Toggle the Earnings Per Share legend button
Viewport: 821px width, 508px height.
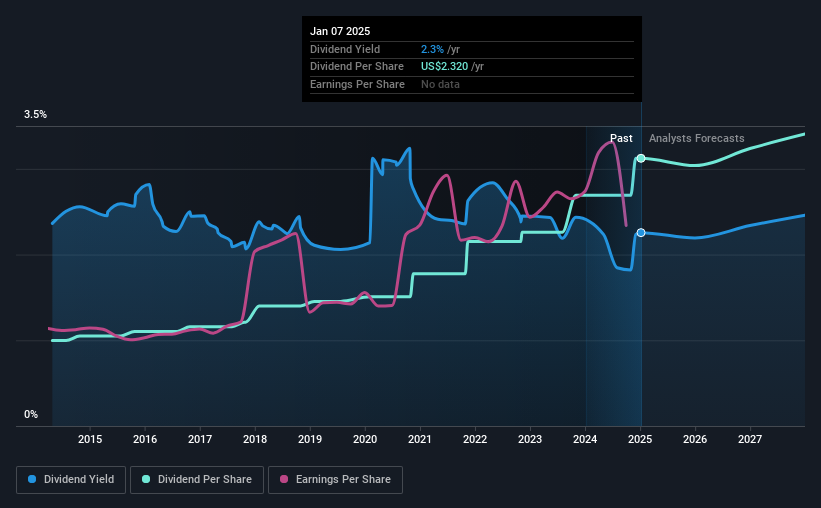(x=335, y=480)
